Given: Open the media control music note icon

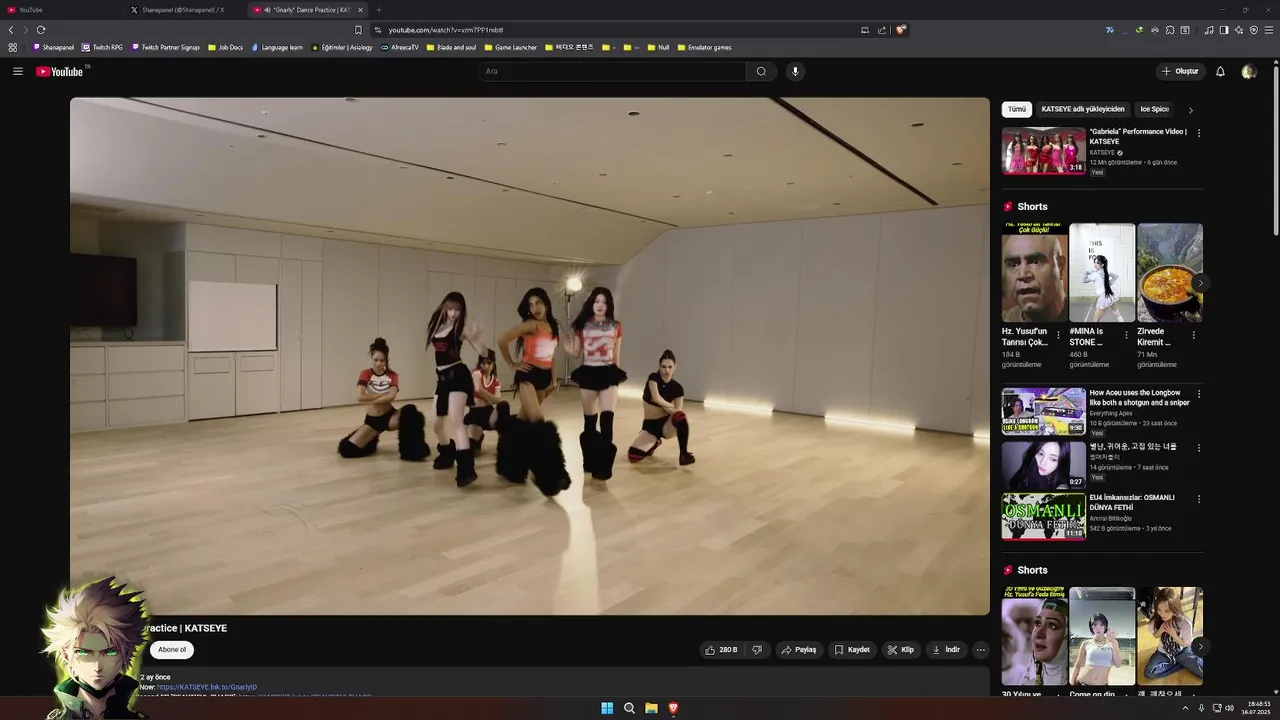Looking at the screenshot, I should coord(1209,30).
